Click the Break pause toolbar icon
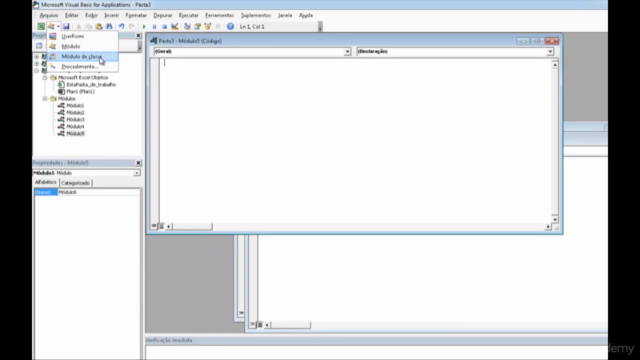The image size is (640, 360). click(x=154, y=27)
